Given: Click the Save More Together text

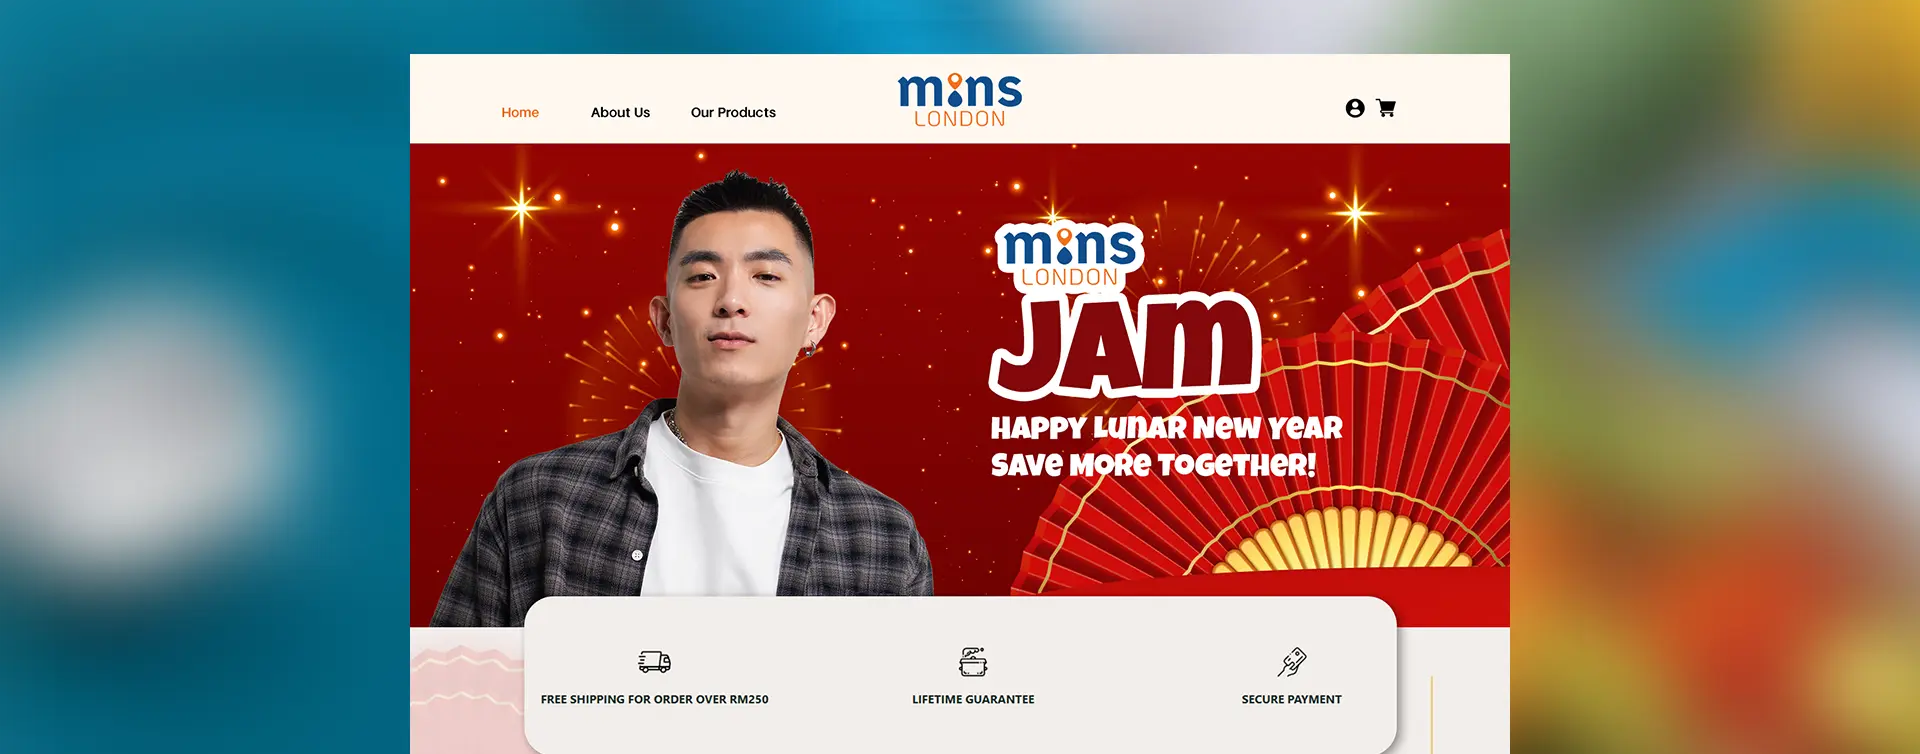Looking at the screenshot, I should point(1153,464).
